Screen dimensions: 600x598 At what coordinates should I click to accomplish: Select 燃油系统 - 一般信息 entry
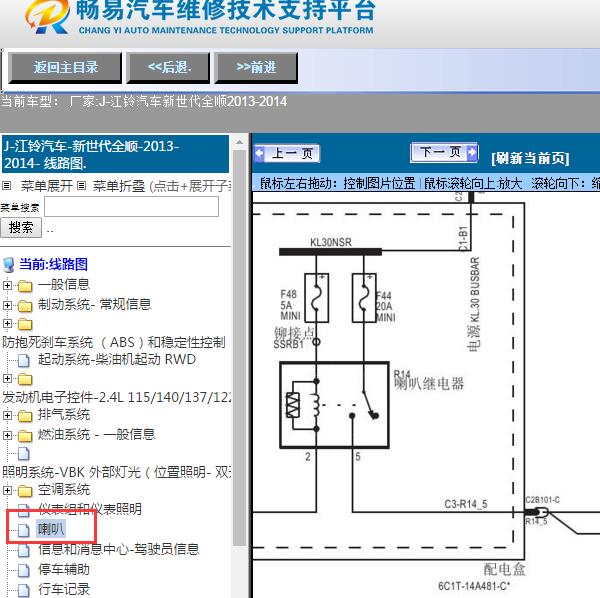click(96, 435)
